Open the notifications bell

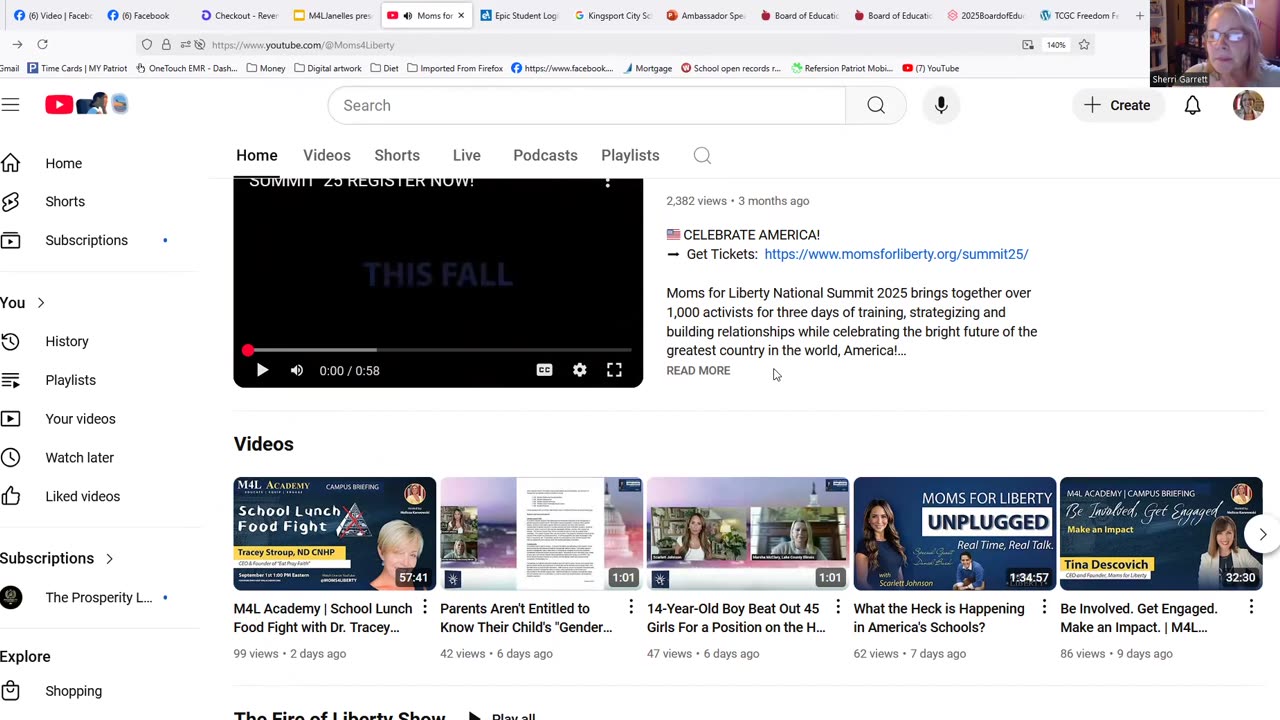point(1192,105)
